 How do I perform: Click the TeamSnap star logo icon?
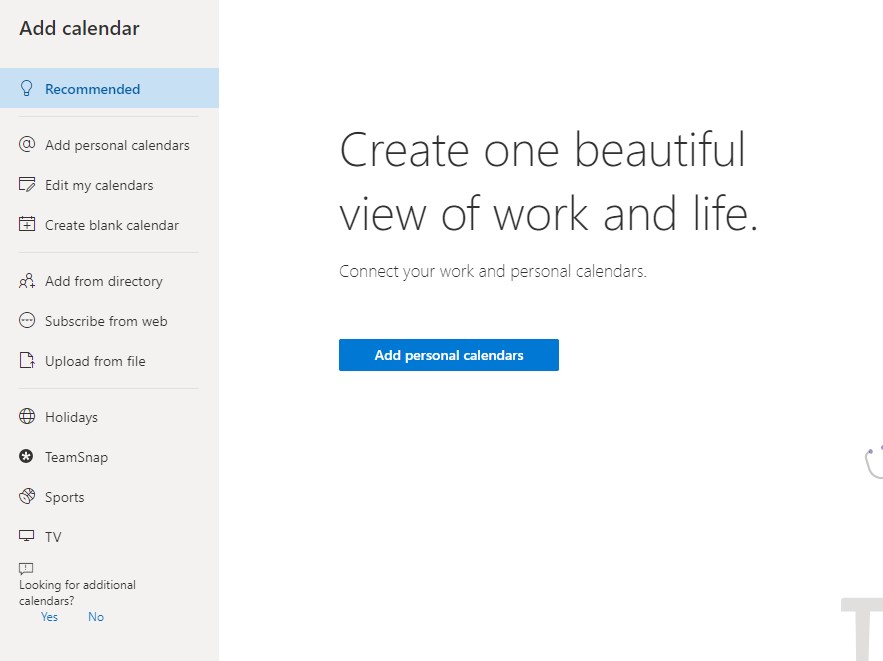coord(27,457)
